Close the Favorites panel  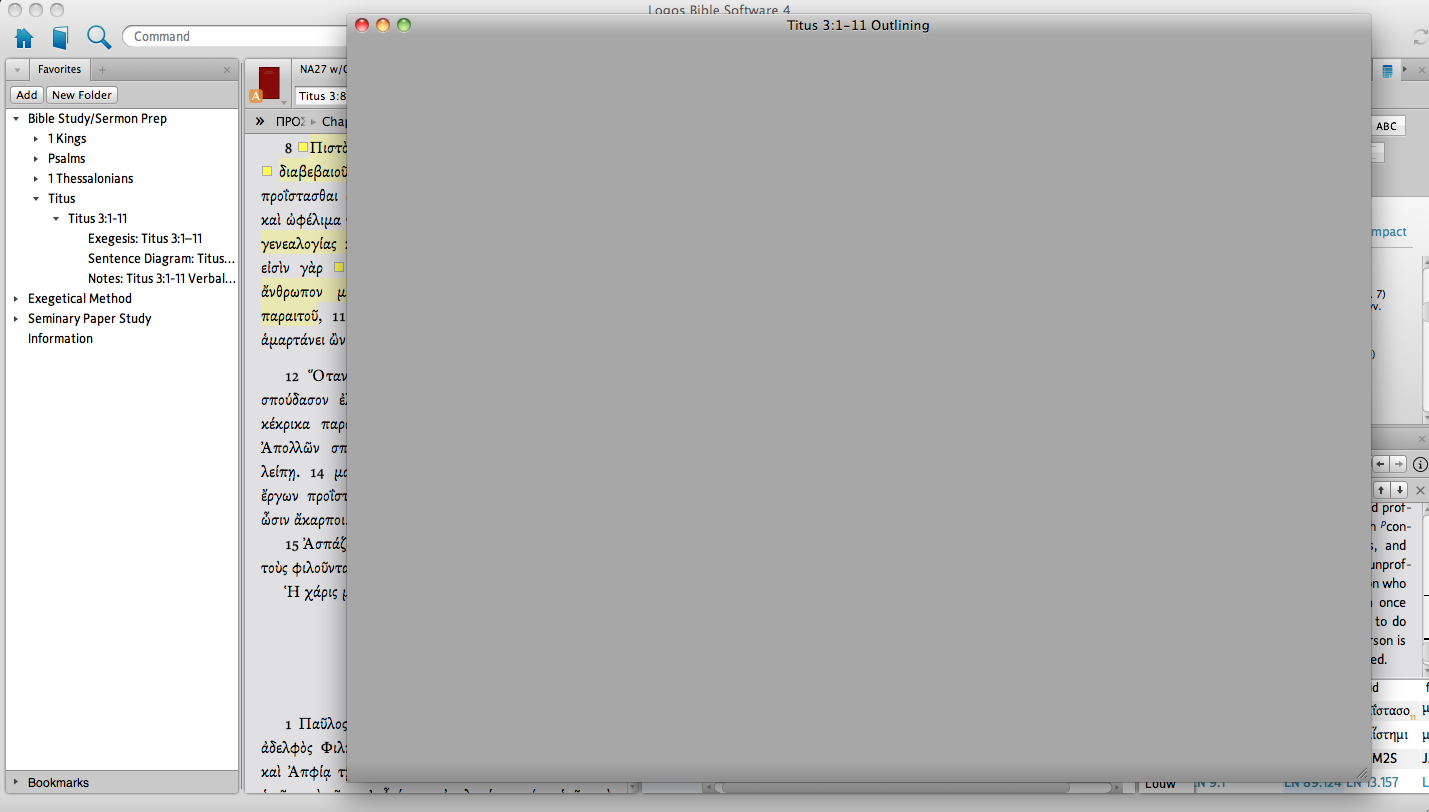[227, 70]
